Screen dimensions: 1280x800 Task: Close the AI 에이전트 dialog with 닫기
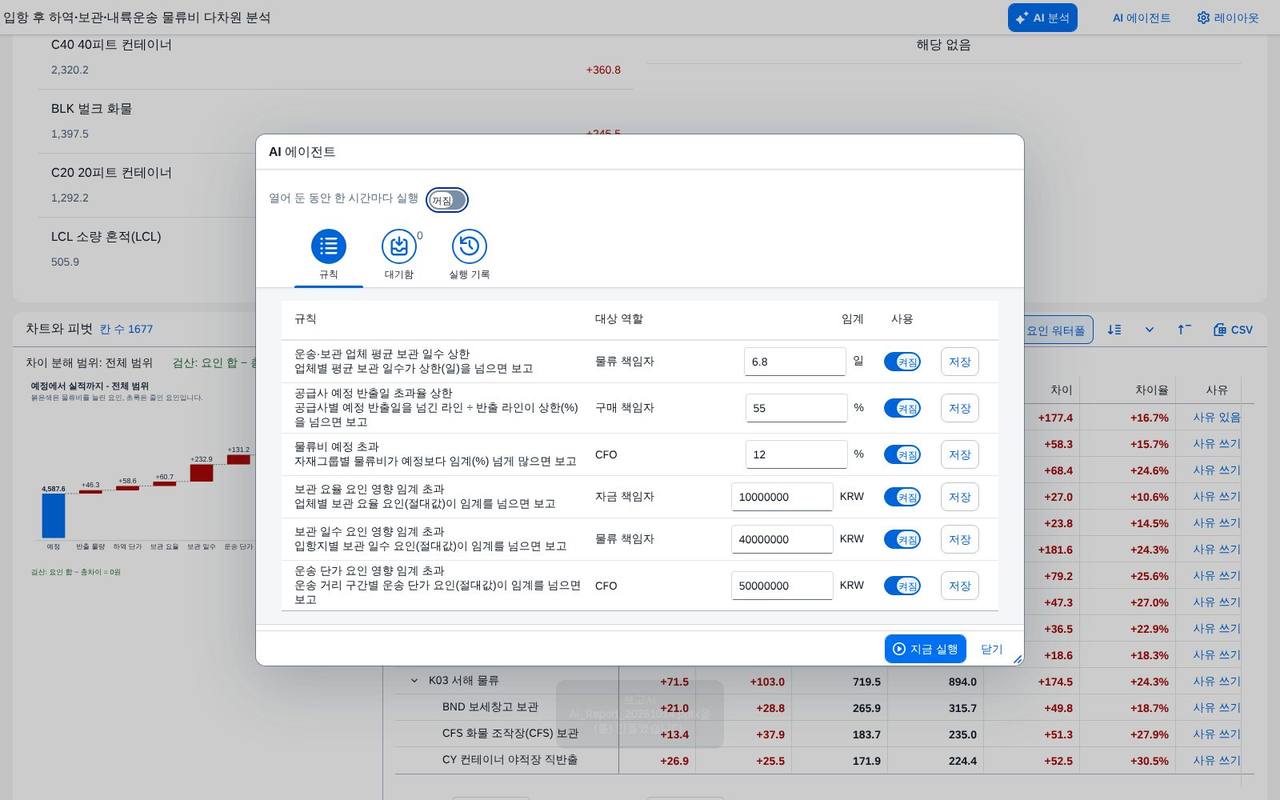coord(992,649)
